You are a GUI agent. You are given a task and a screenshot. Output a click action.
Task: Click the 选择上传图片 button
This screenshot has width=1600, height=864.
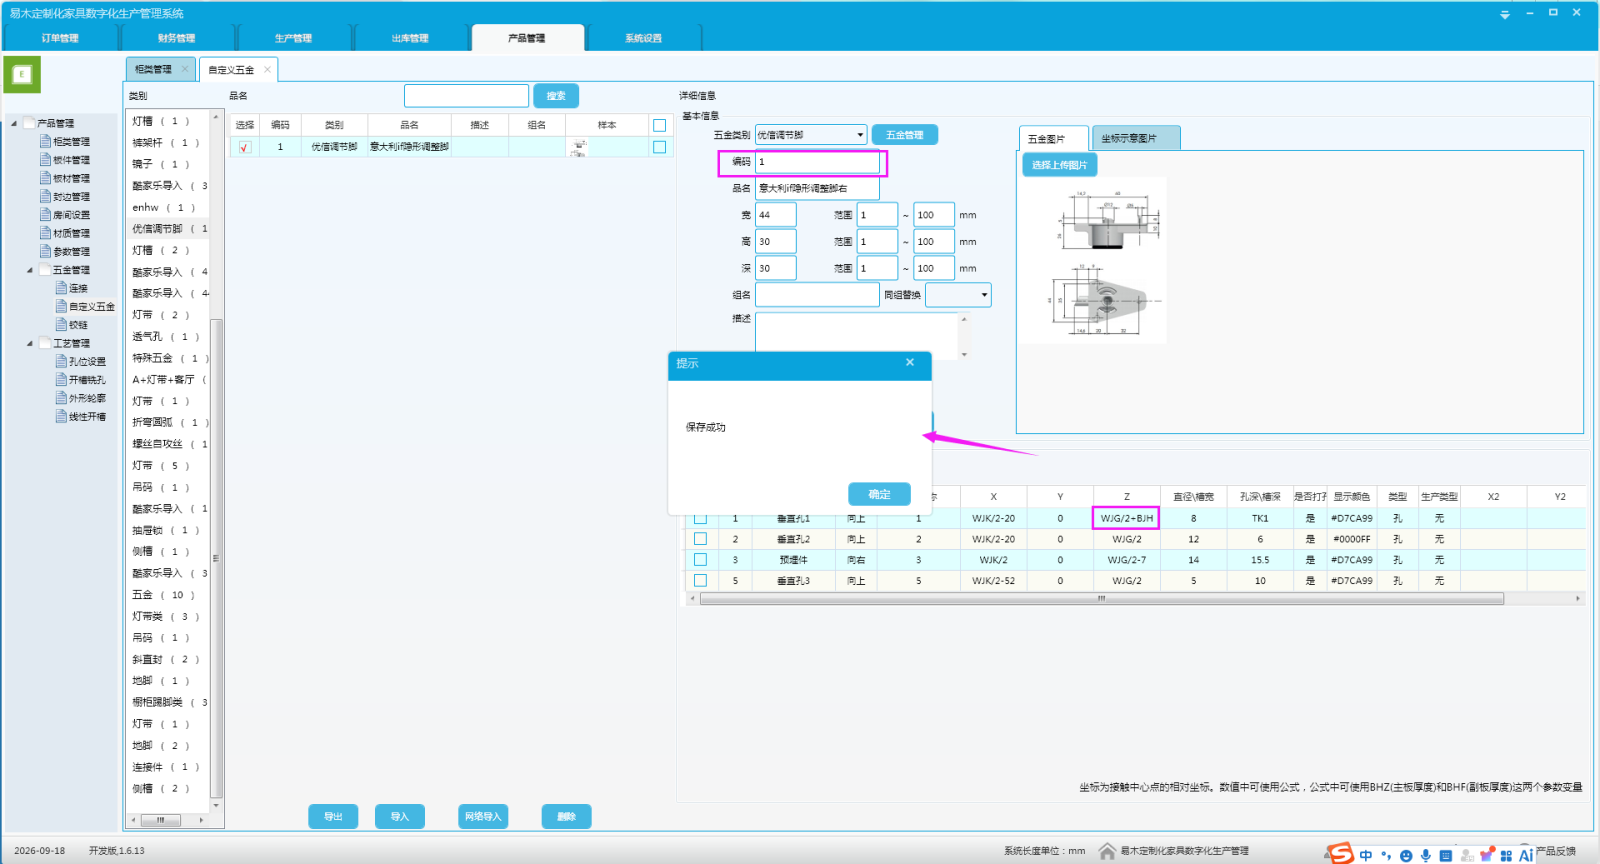tap(1060, 165)
